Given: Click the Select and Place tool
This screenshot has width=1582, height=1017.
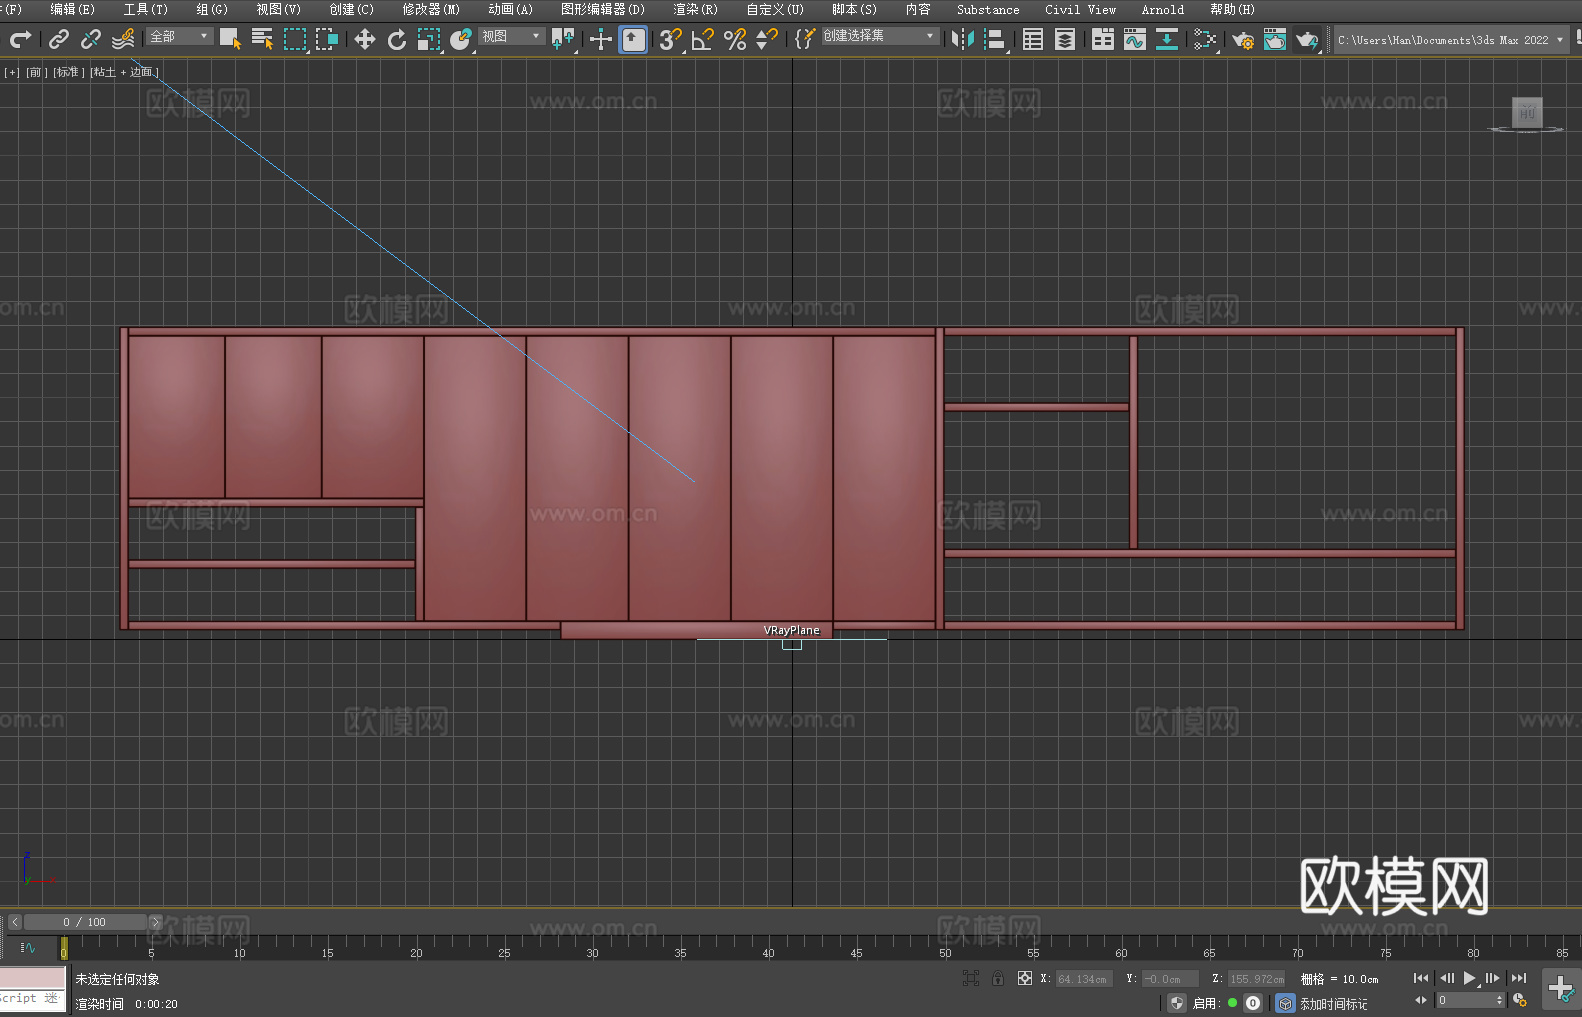Looking at the screenshot, I should click(x=460, y=39).
